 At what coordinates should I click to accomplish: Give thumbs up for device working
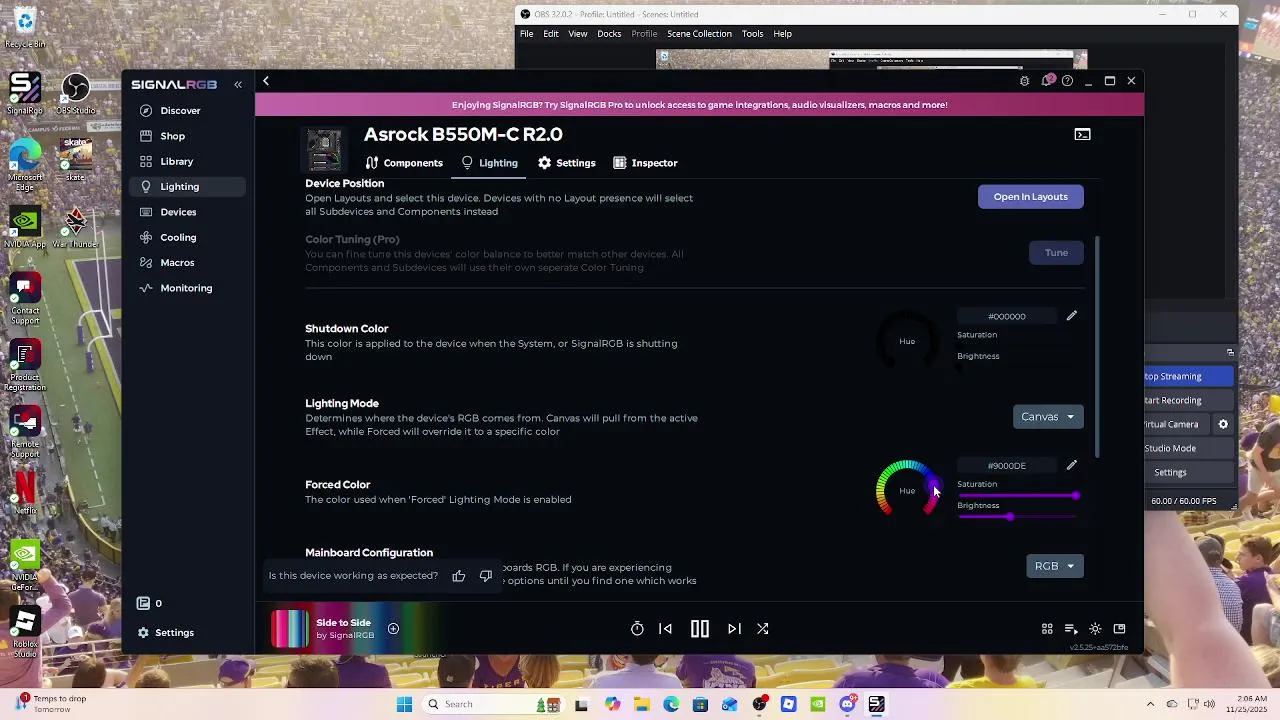[459, 576]
